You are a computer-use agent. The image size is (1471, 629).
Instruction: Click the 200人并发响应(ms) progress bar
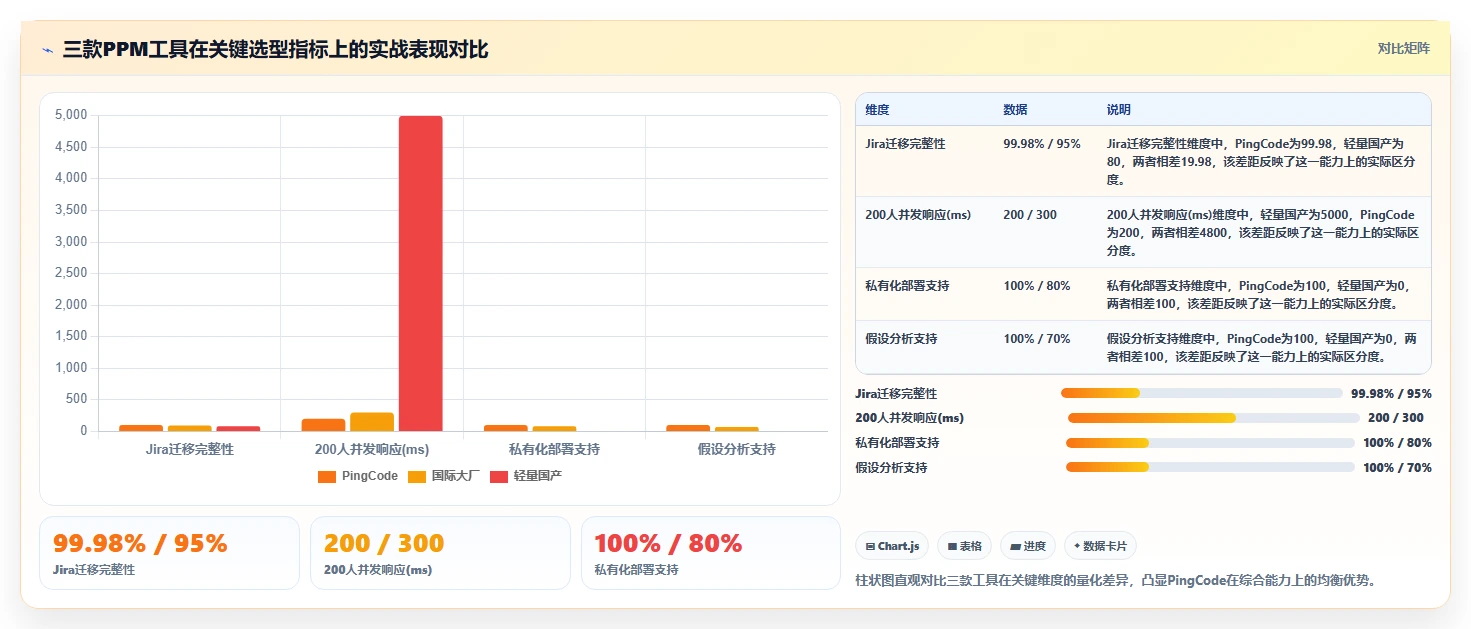tap(1213, 418)
